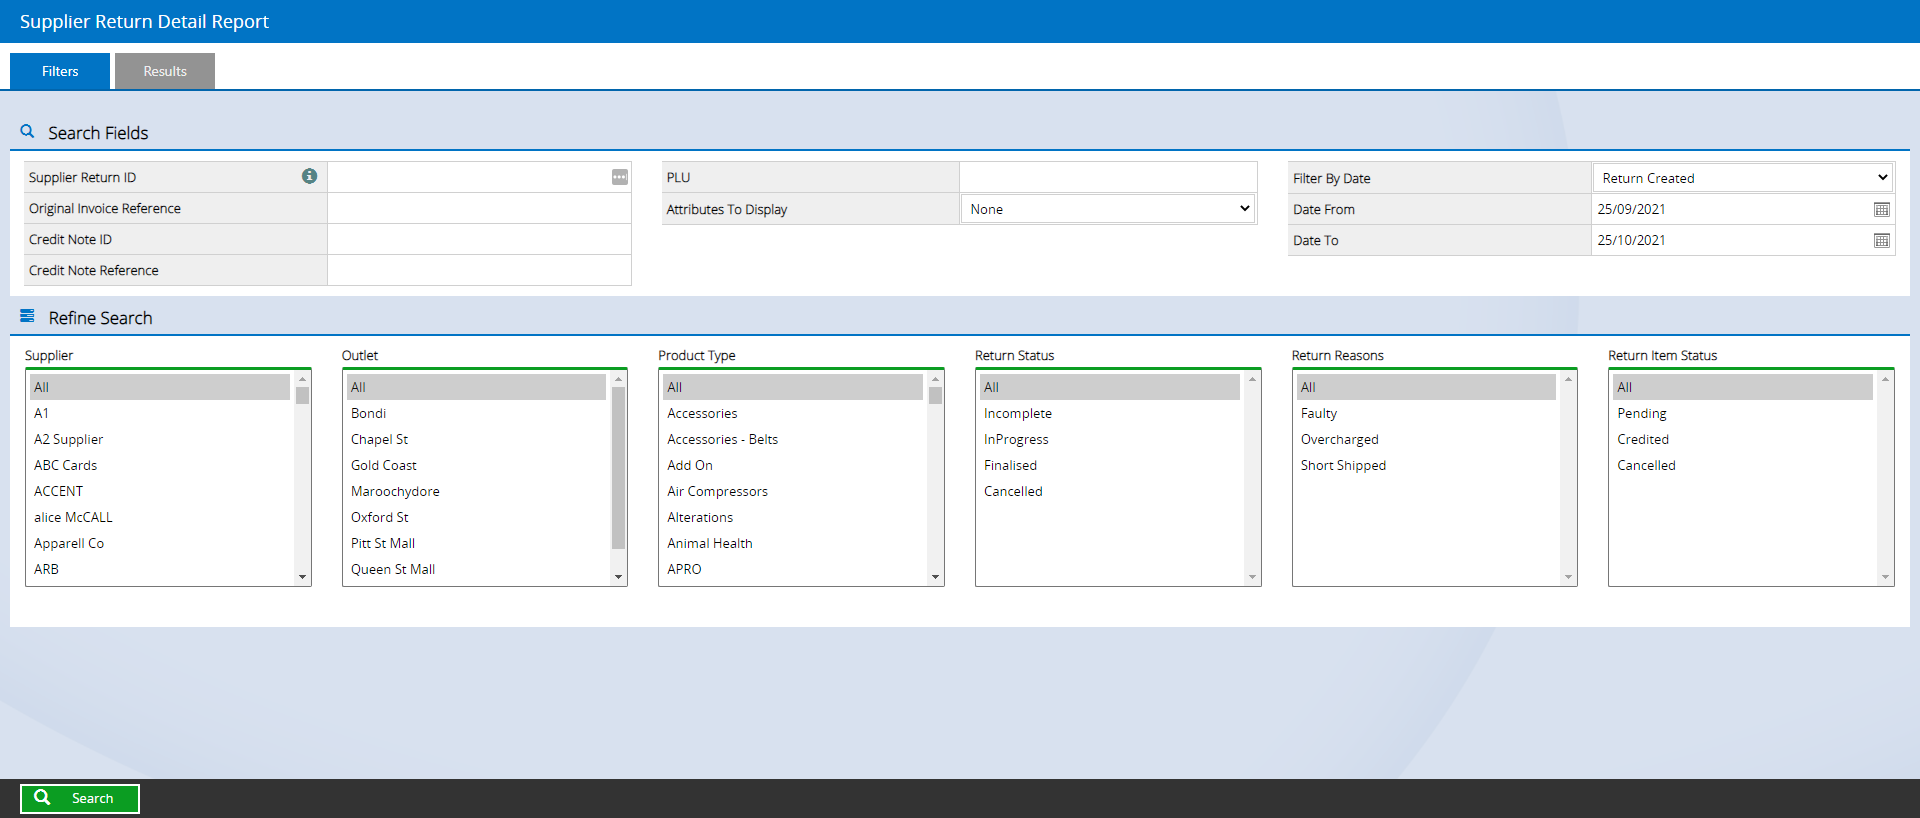Select Pitt St Mall outlet
Viewport: 1920px width, 818px height.
tap(476, 543)
